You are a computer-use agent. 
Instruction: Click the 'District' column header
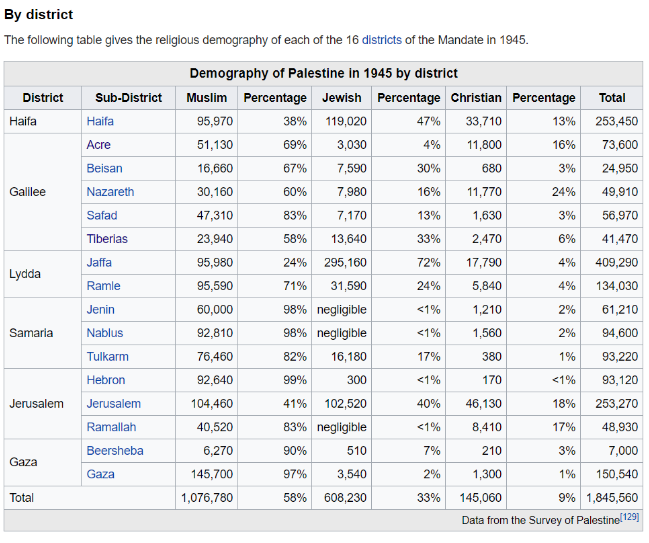point(43,98)
